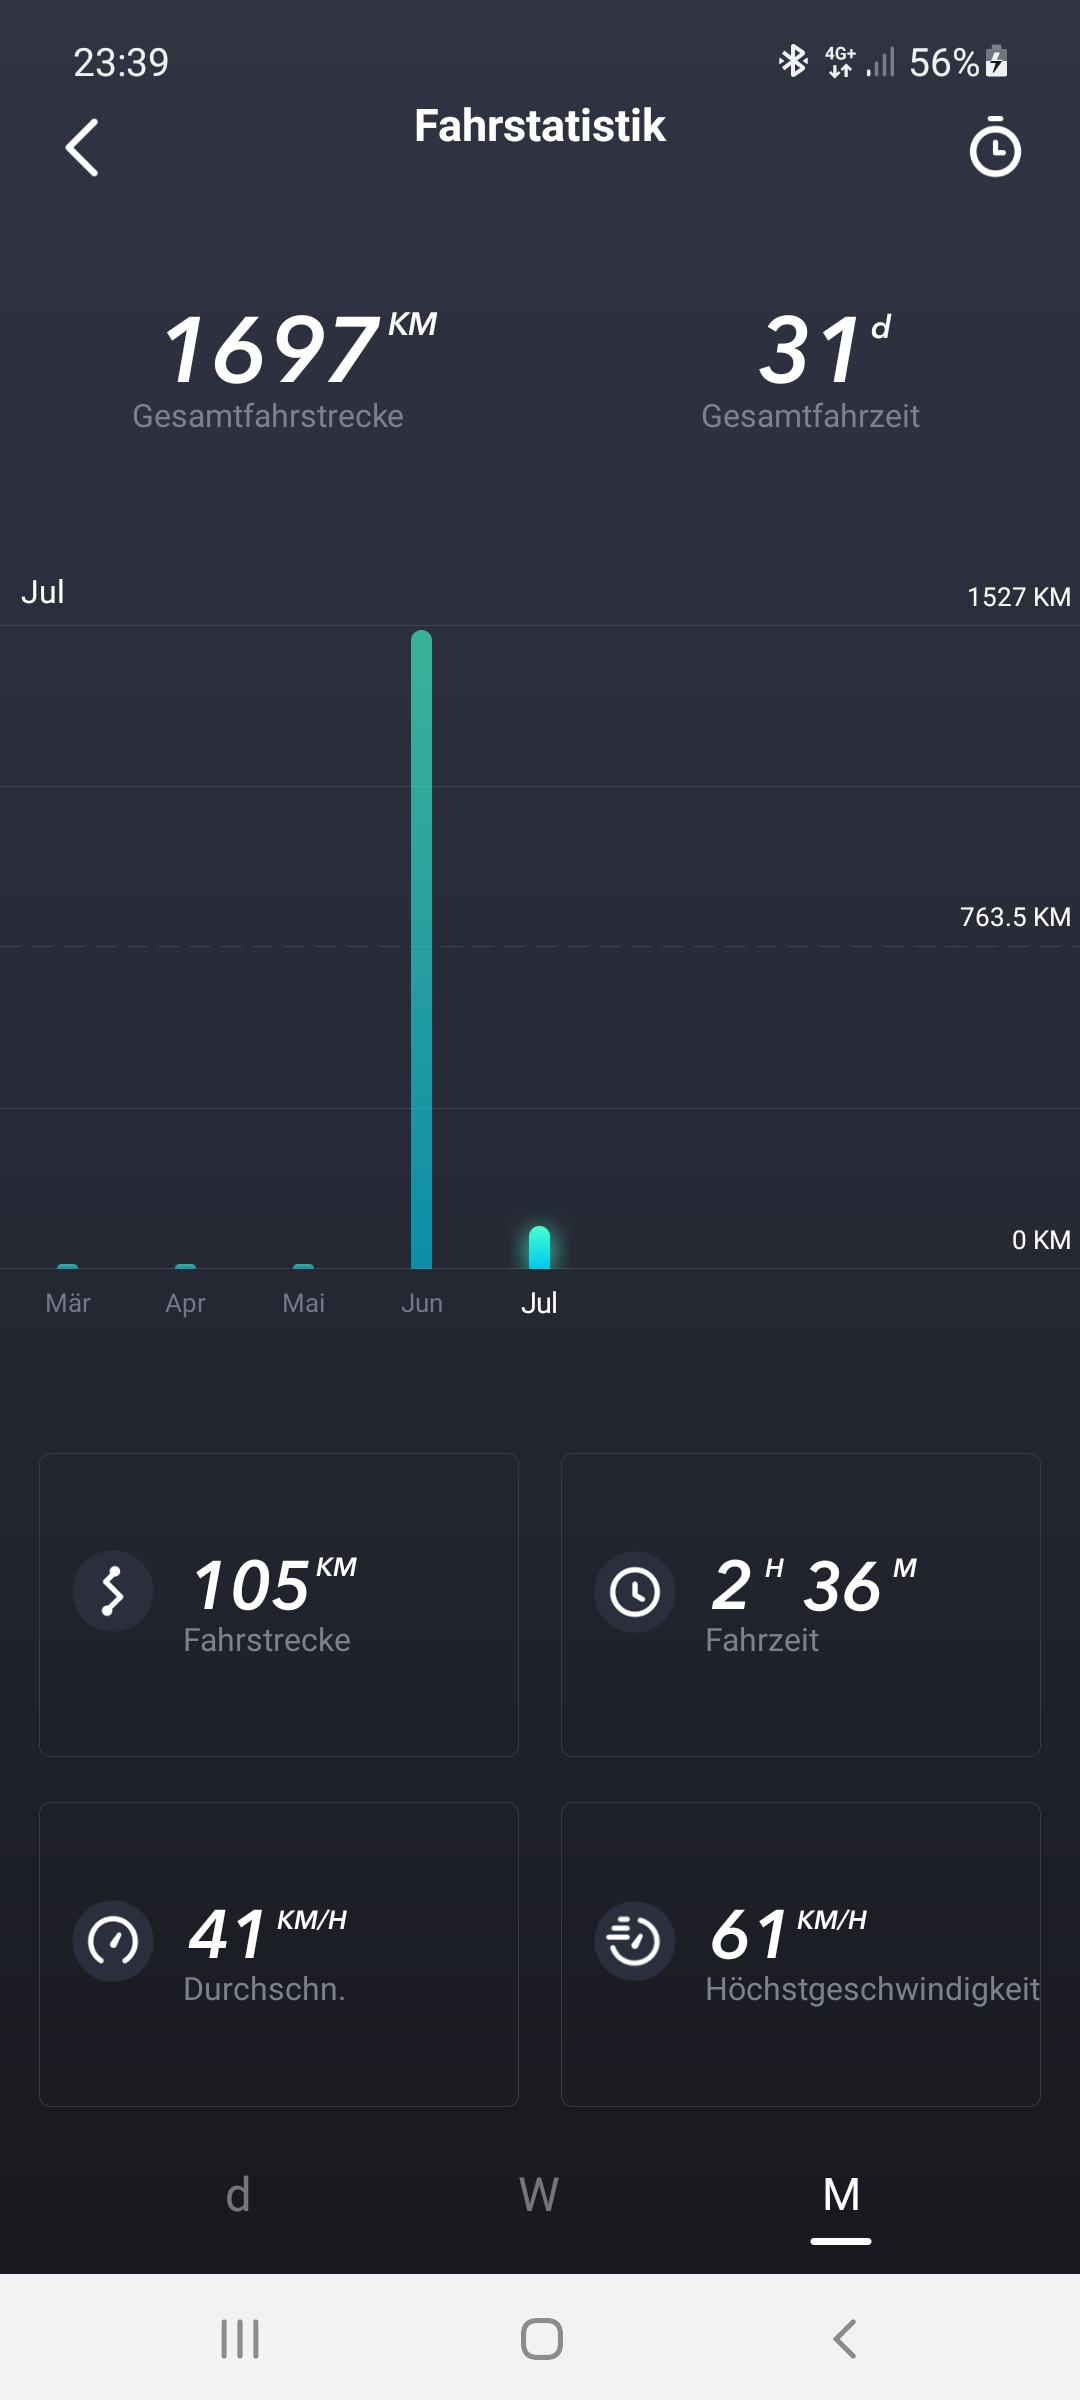
Task: Select the Apr month label
Action: (x=185, y=1303)
